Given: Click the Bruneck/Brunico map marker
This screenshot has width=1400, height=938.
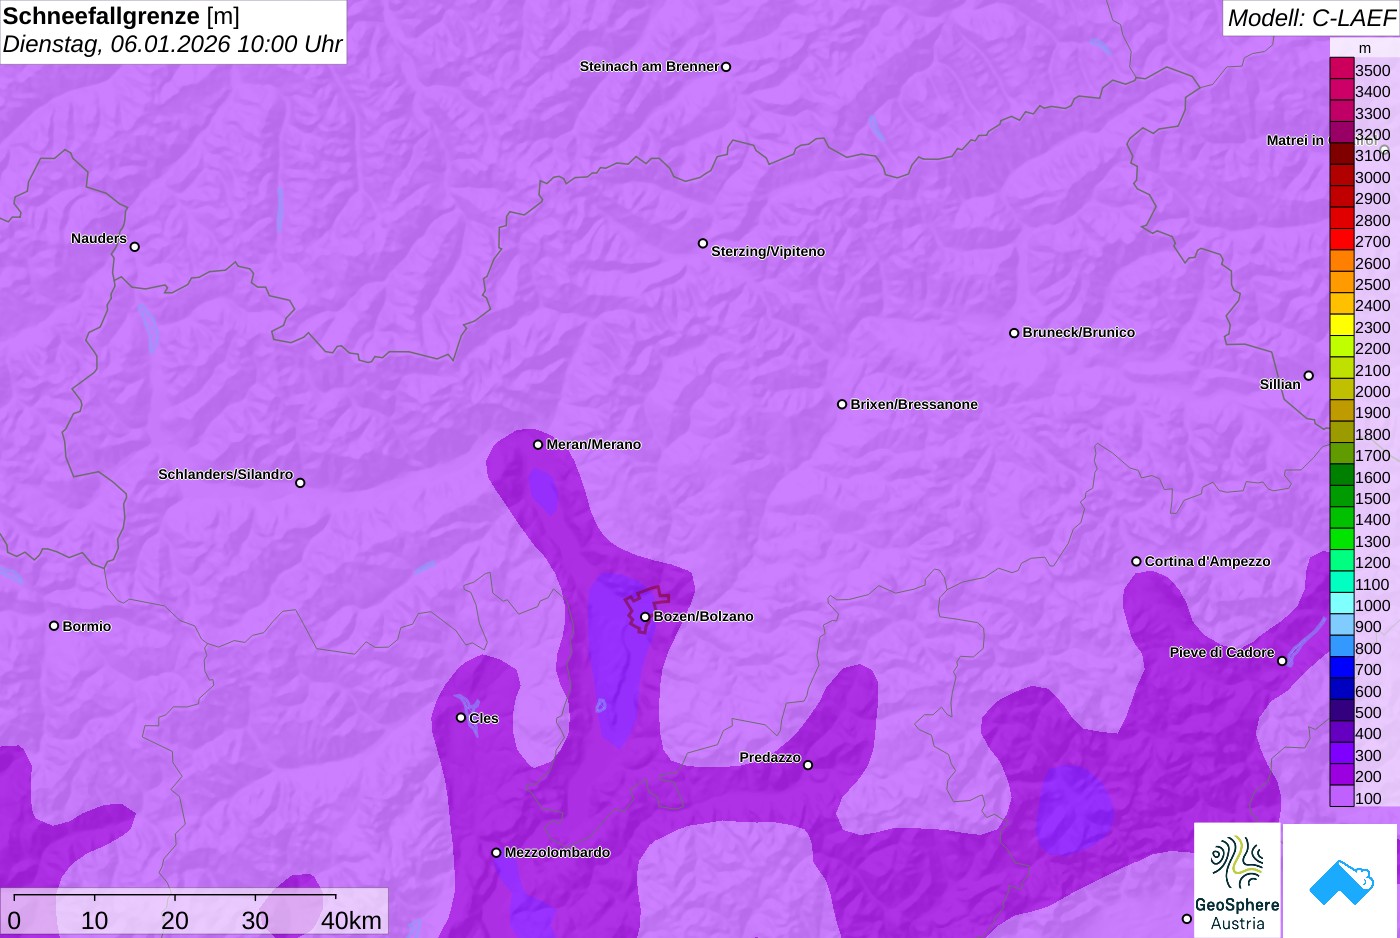Looking at the screenshot, I should pos(1014,333).
